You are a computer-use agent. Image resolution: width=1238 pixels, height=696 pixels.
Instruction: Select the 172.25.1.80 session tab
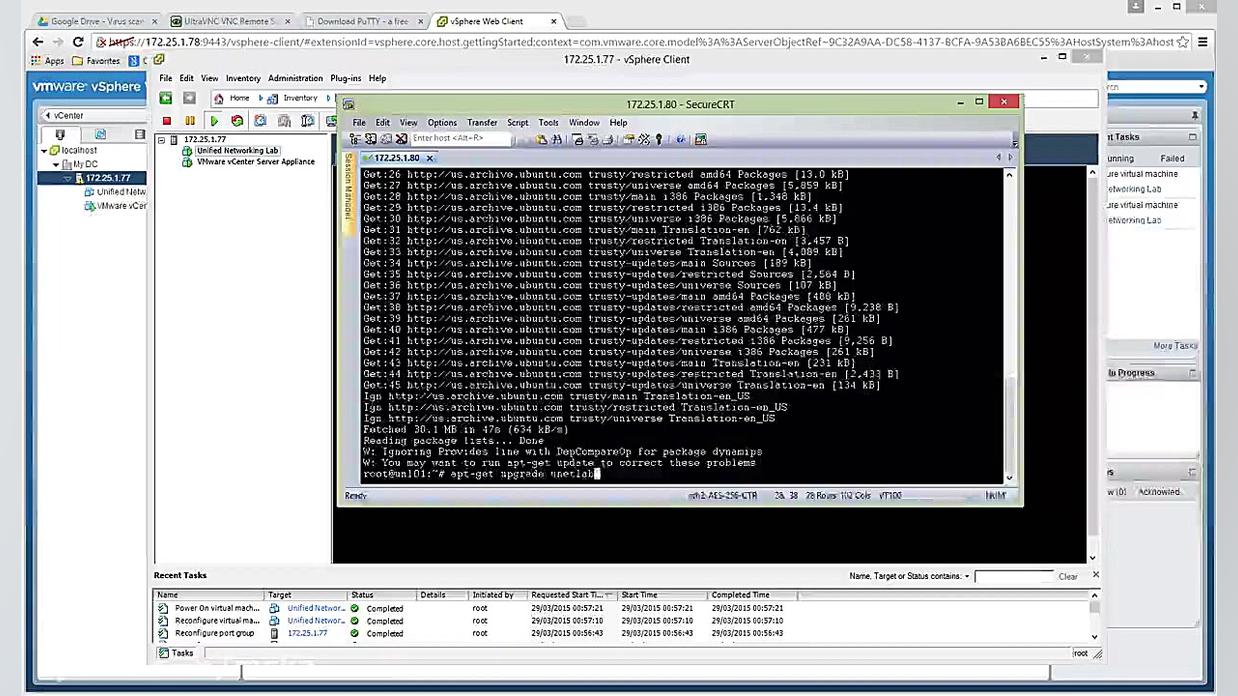396,158
